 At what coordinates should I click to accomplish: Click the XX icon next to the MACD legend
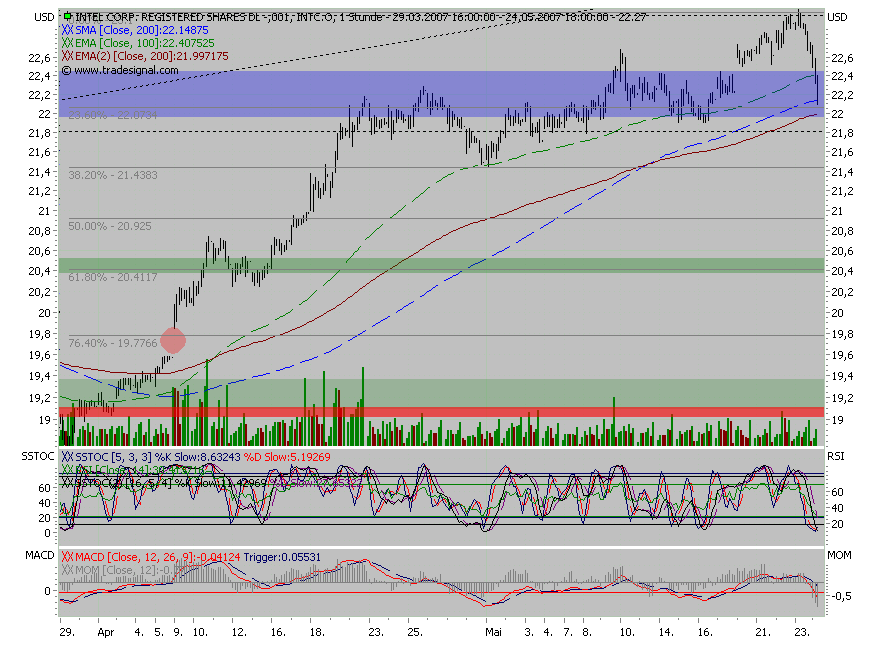(x=66, y=556)
